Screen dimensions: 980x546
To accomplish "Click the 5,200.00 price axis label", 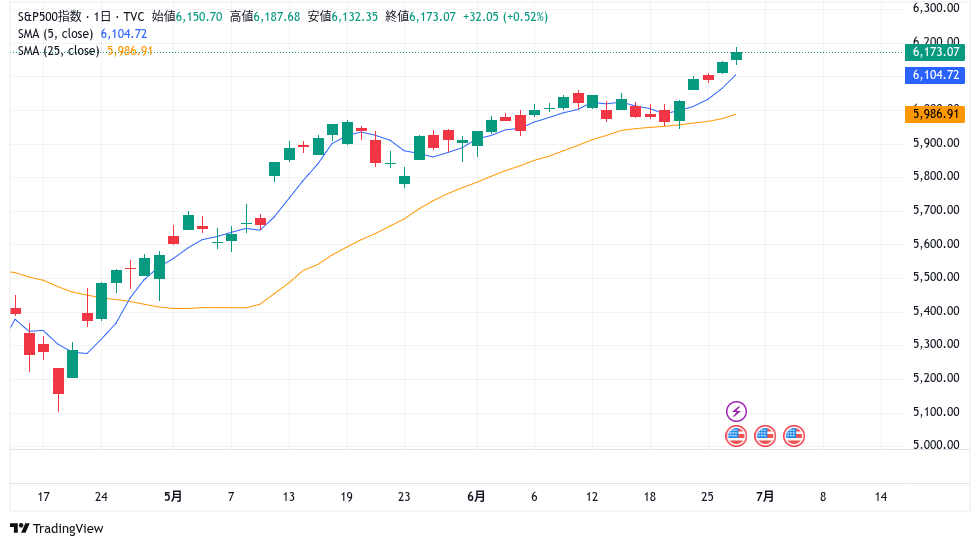I will 936,378.
